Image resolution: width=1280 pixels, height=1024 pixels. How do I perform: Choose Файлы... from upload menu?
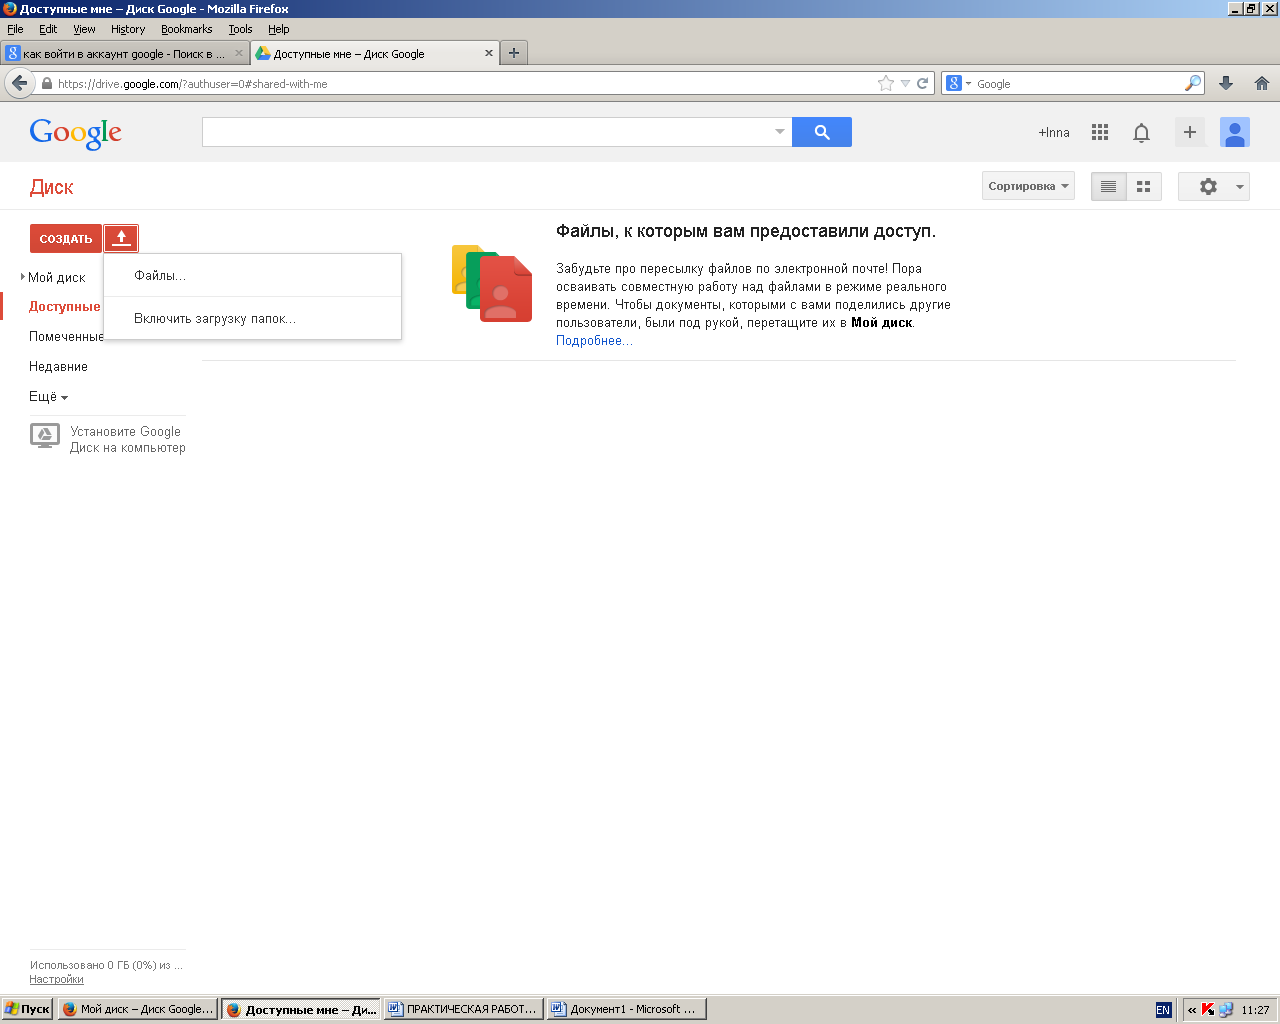pos(252,275)
